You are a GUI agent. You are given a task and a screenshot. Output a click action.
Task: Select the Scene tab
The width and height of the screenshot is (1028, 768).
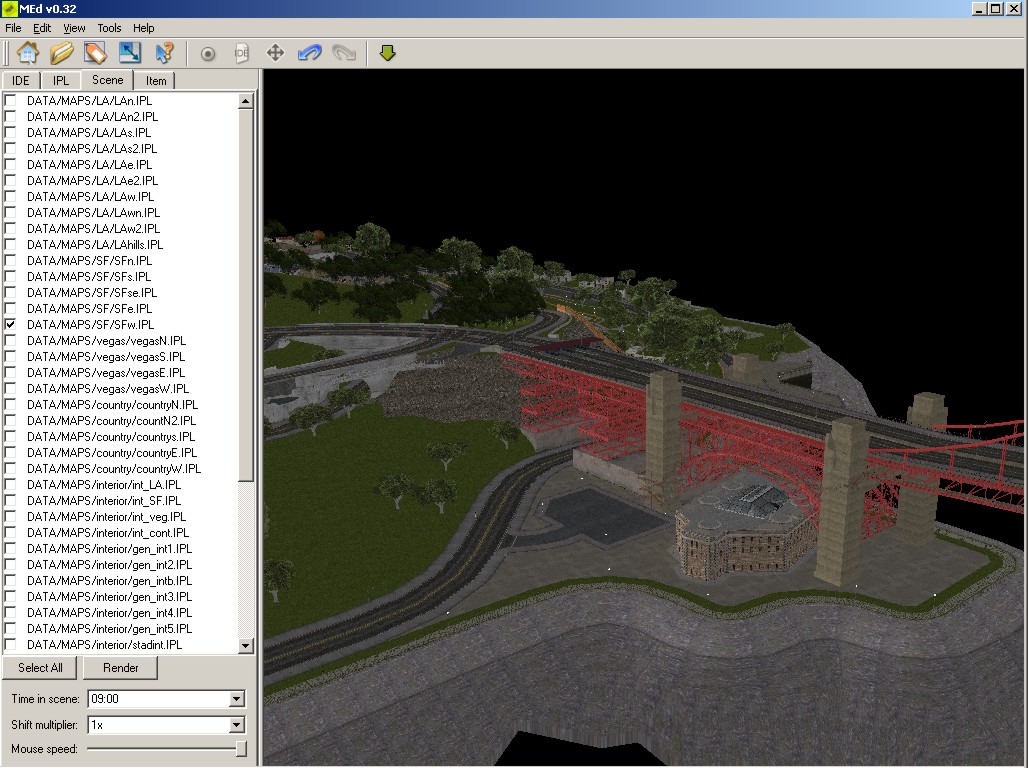click(108, 79)
